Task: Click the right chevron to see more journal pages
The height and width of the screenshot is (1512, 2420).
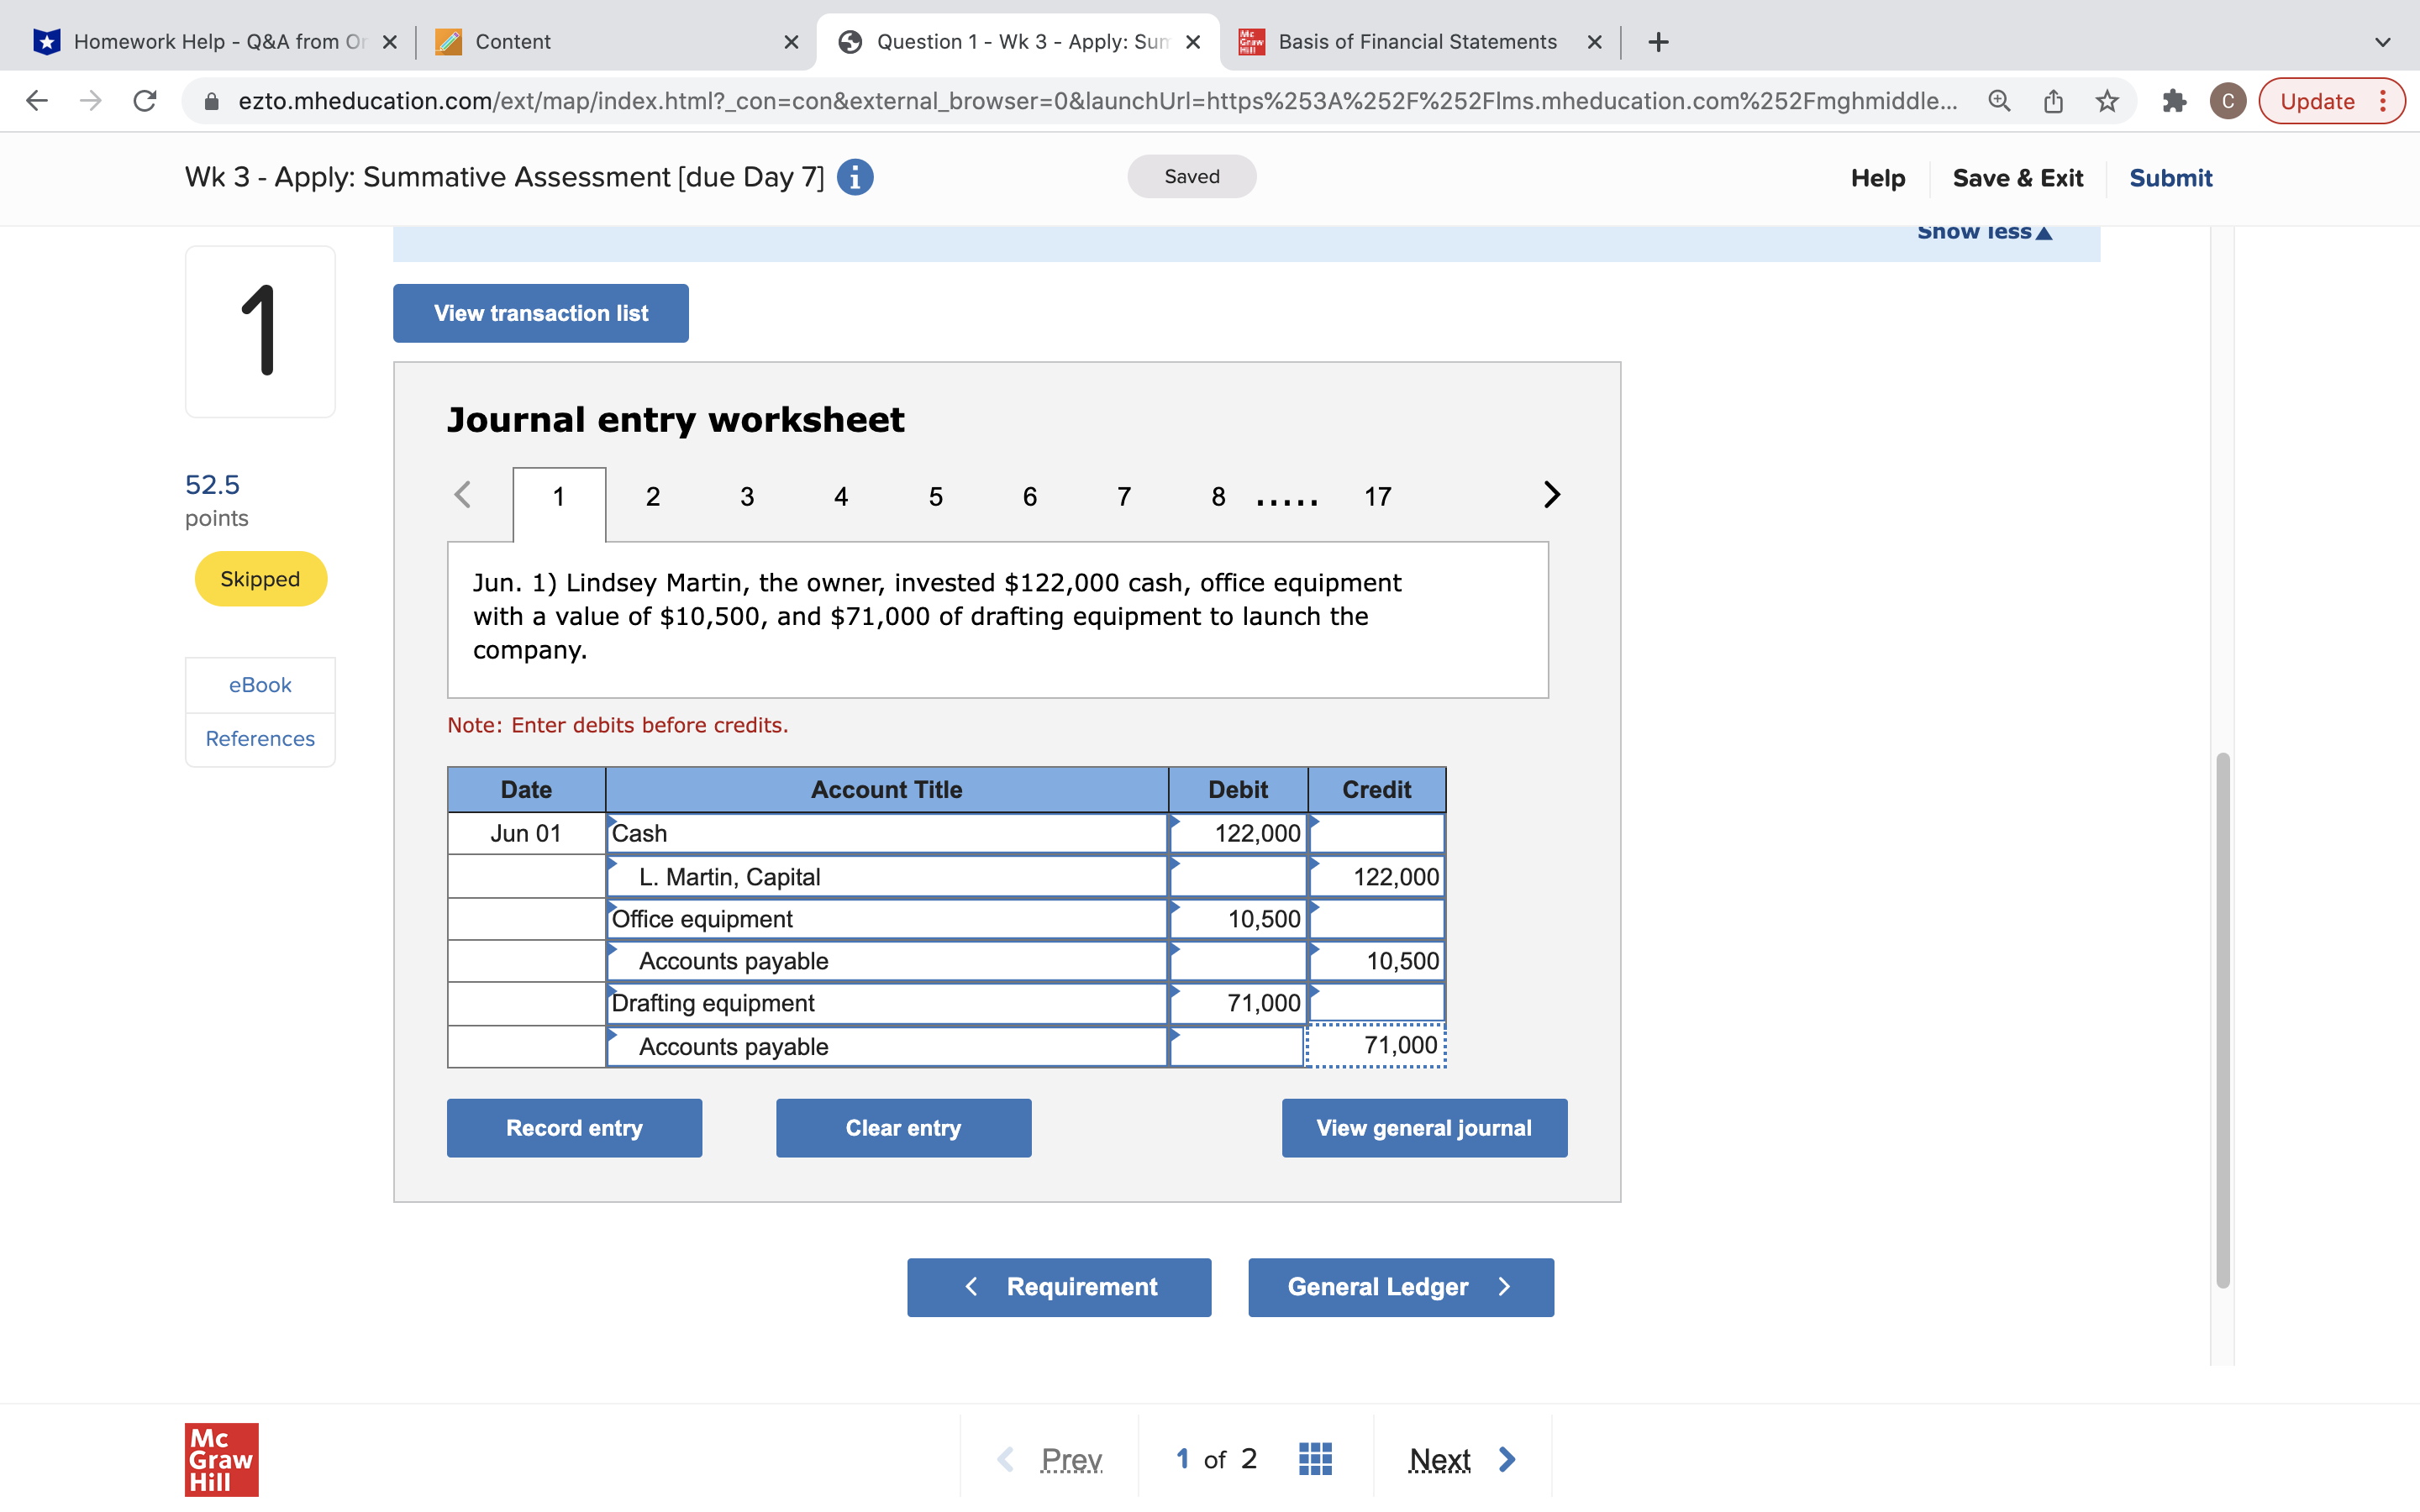Action: pyautogui.click(x=1549, y=494)
